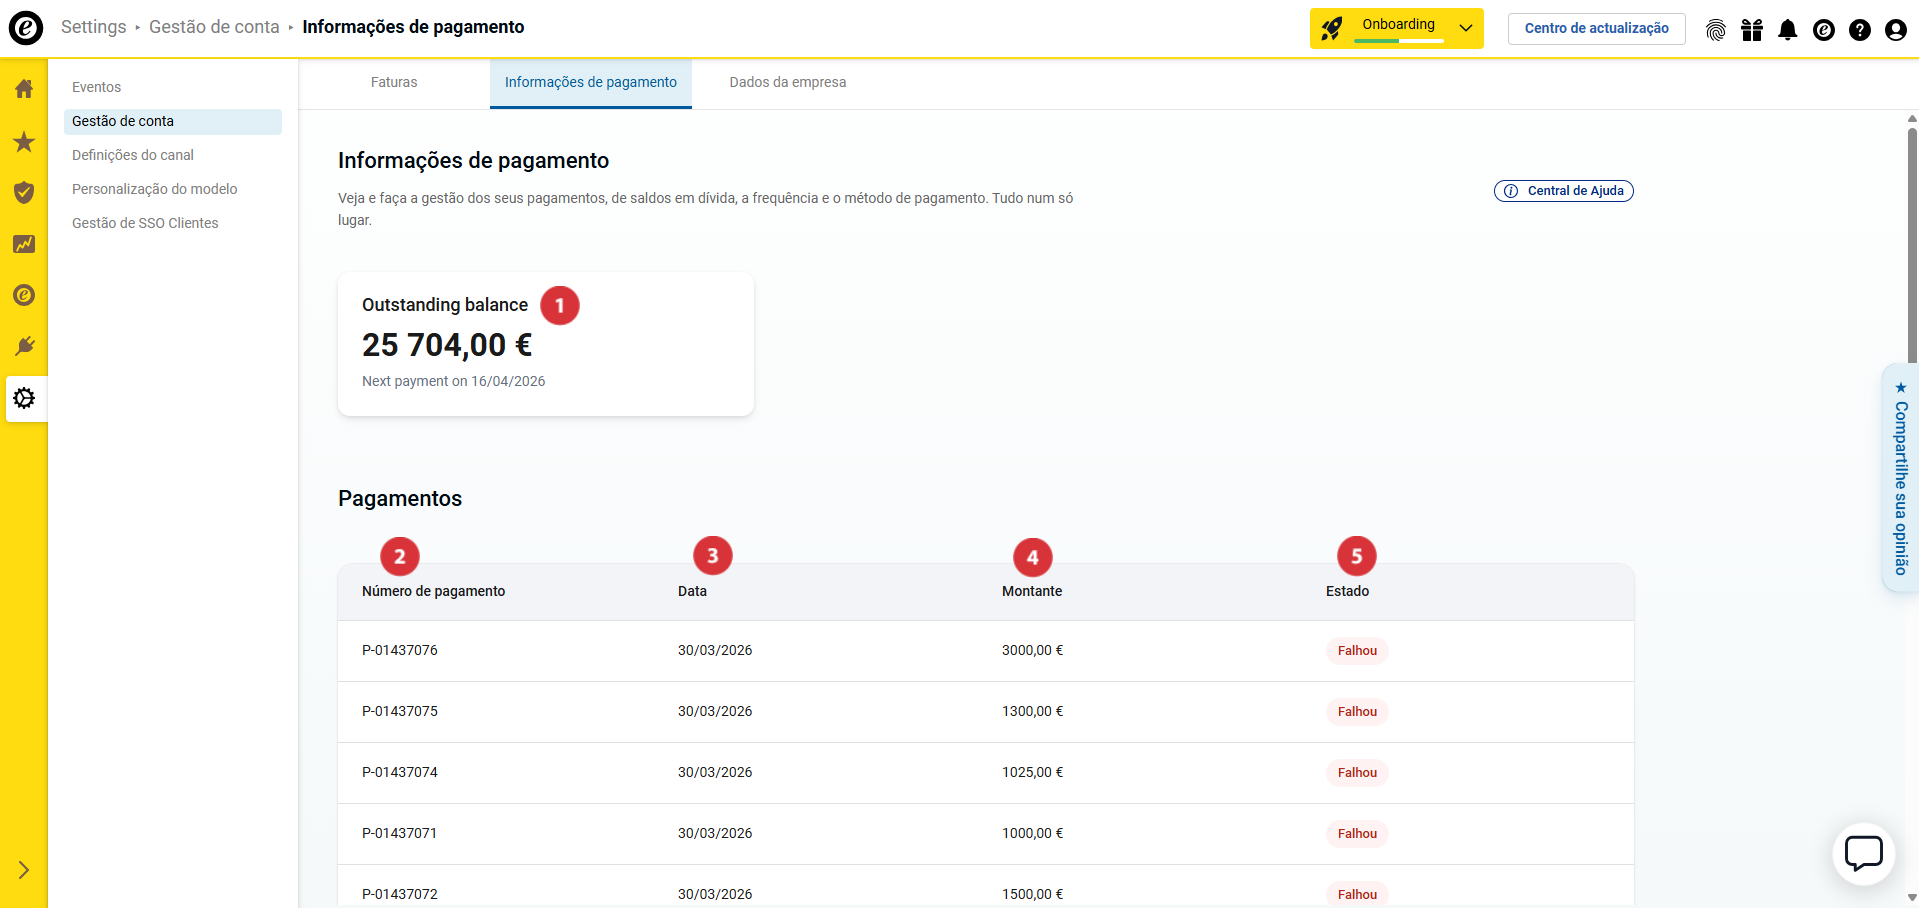Click the gift box icon in header
This screenshot has width=1919, height=908.
(1751, 30)
